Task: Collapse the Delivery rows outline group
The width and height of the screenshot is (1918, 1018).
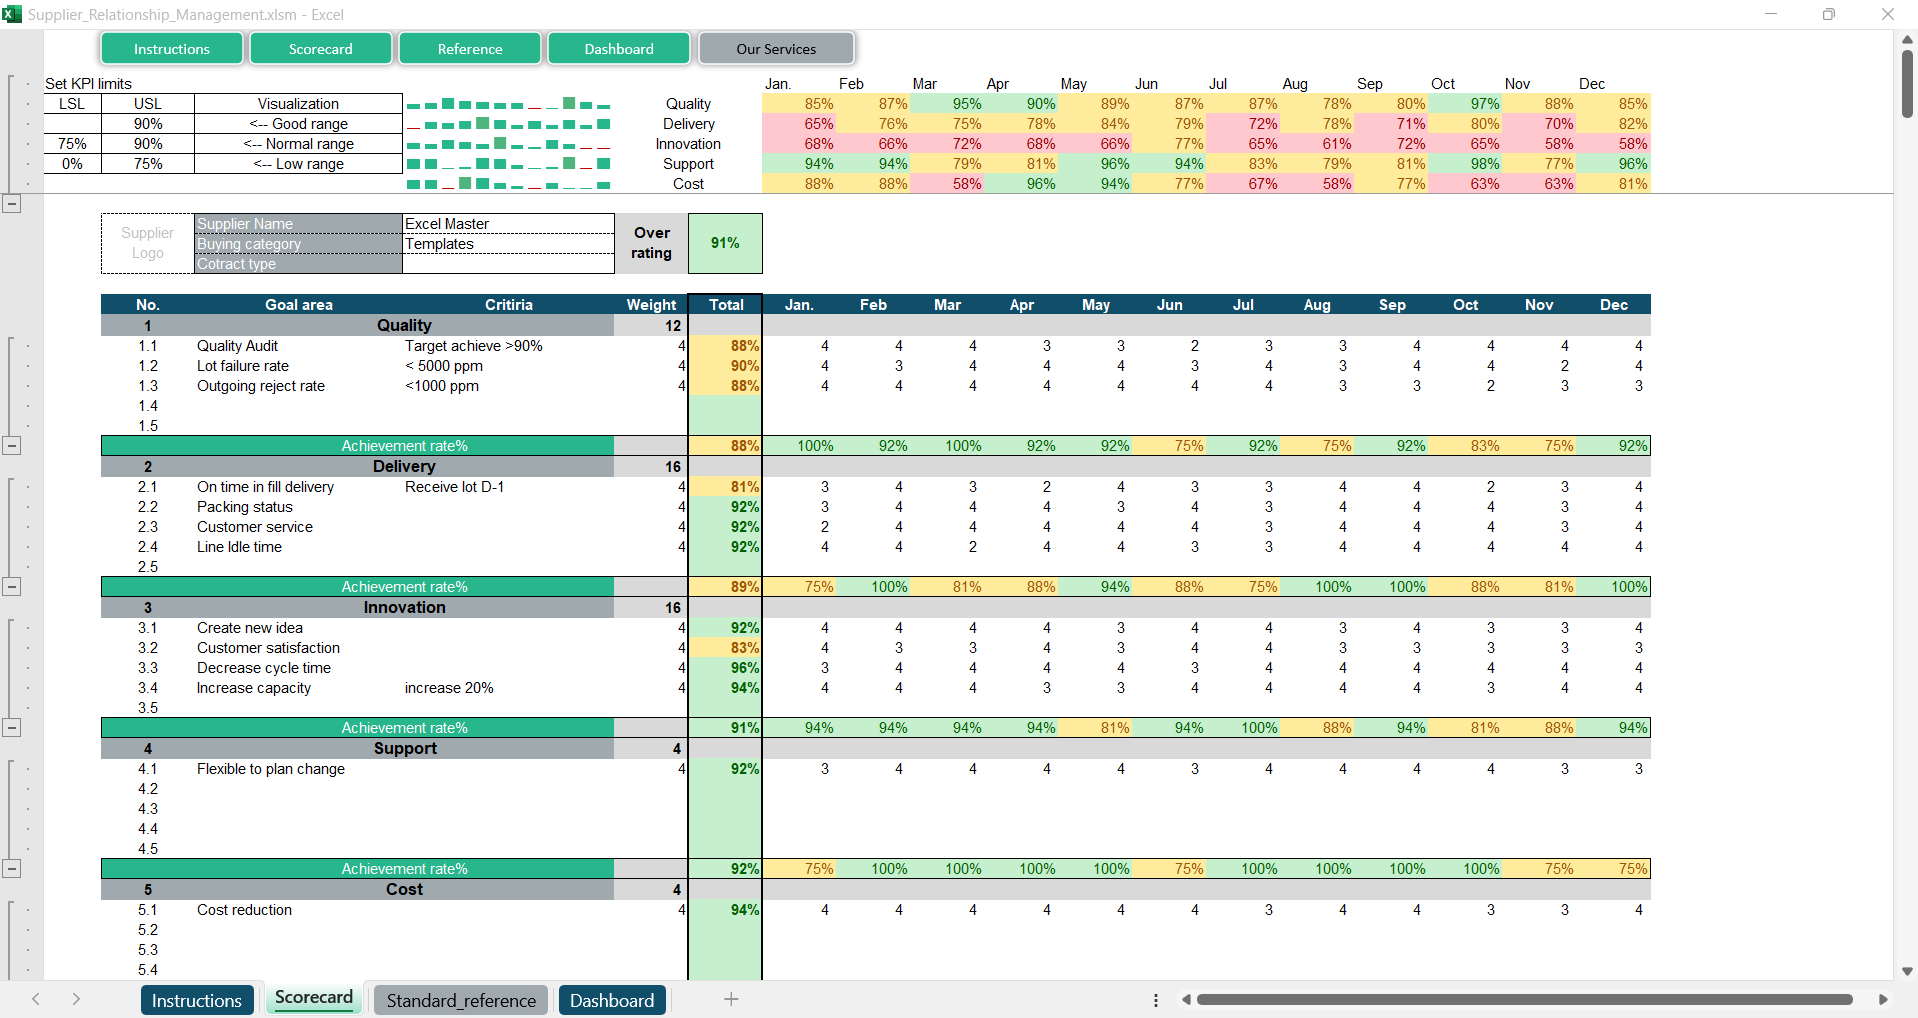Action: [x=12, y=587]
